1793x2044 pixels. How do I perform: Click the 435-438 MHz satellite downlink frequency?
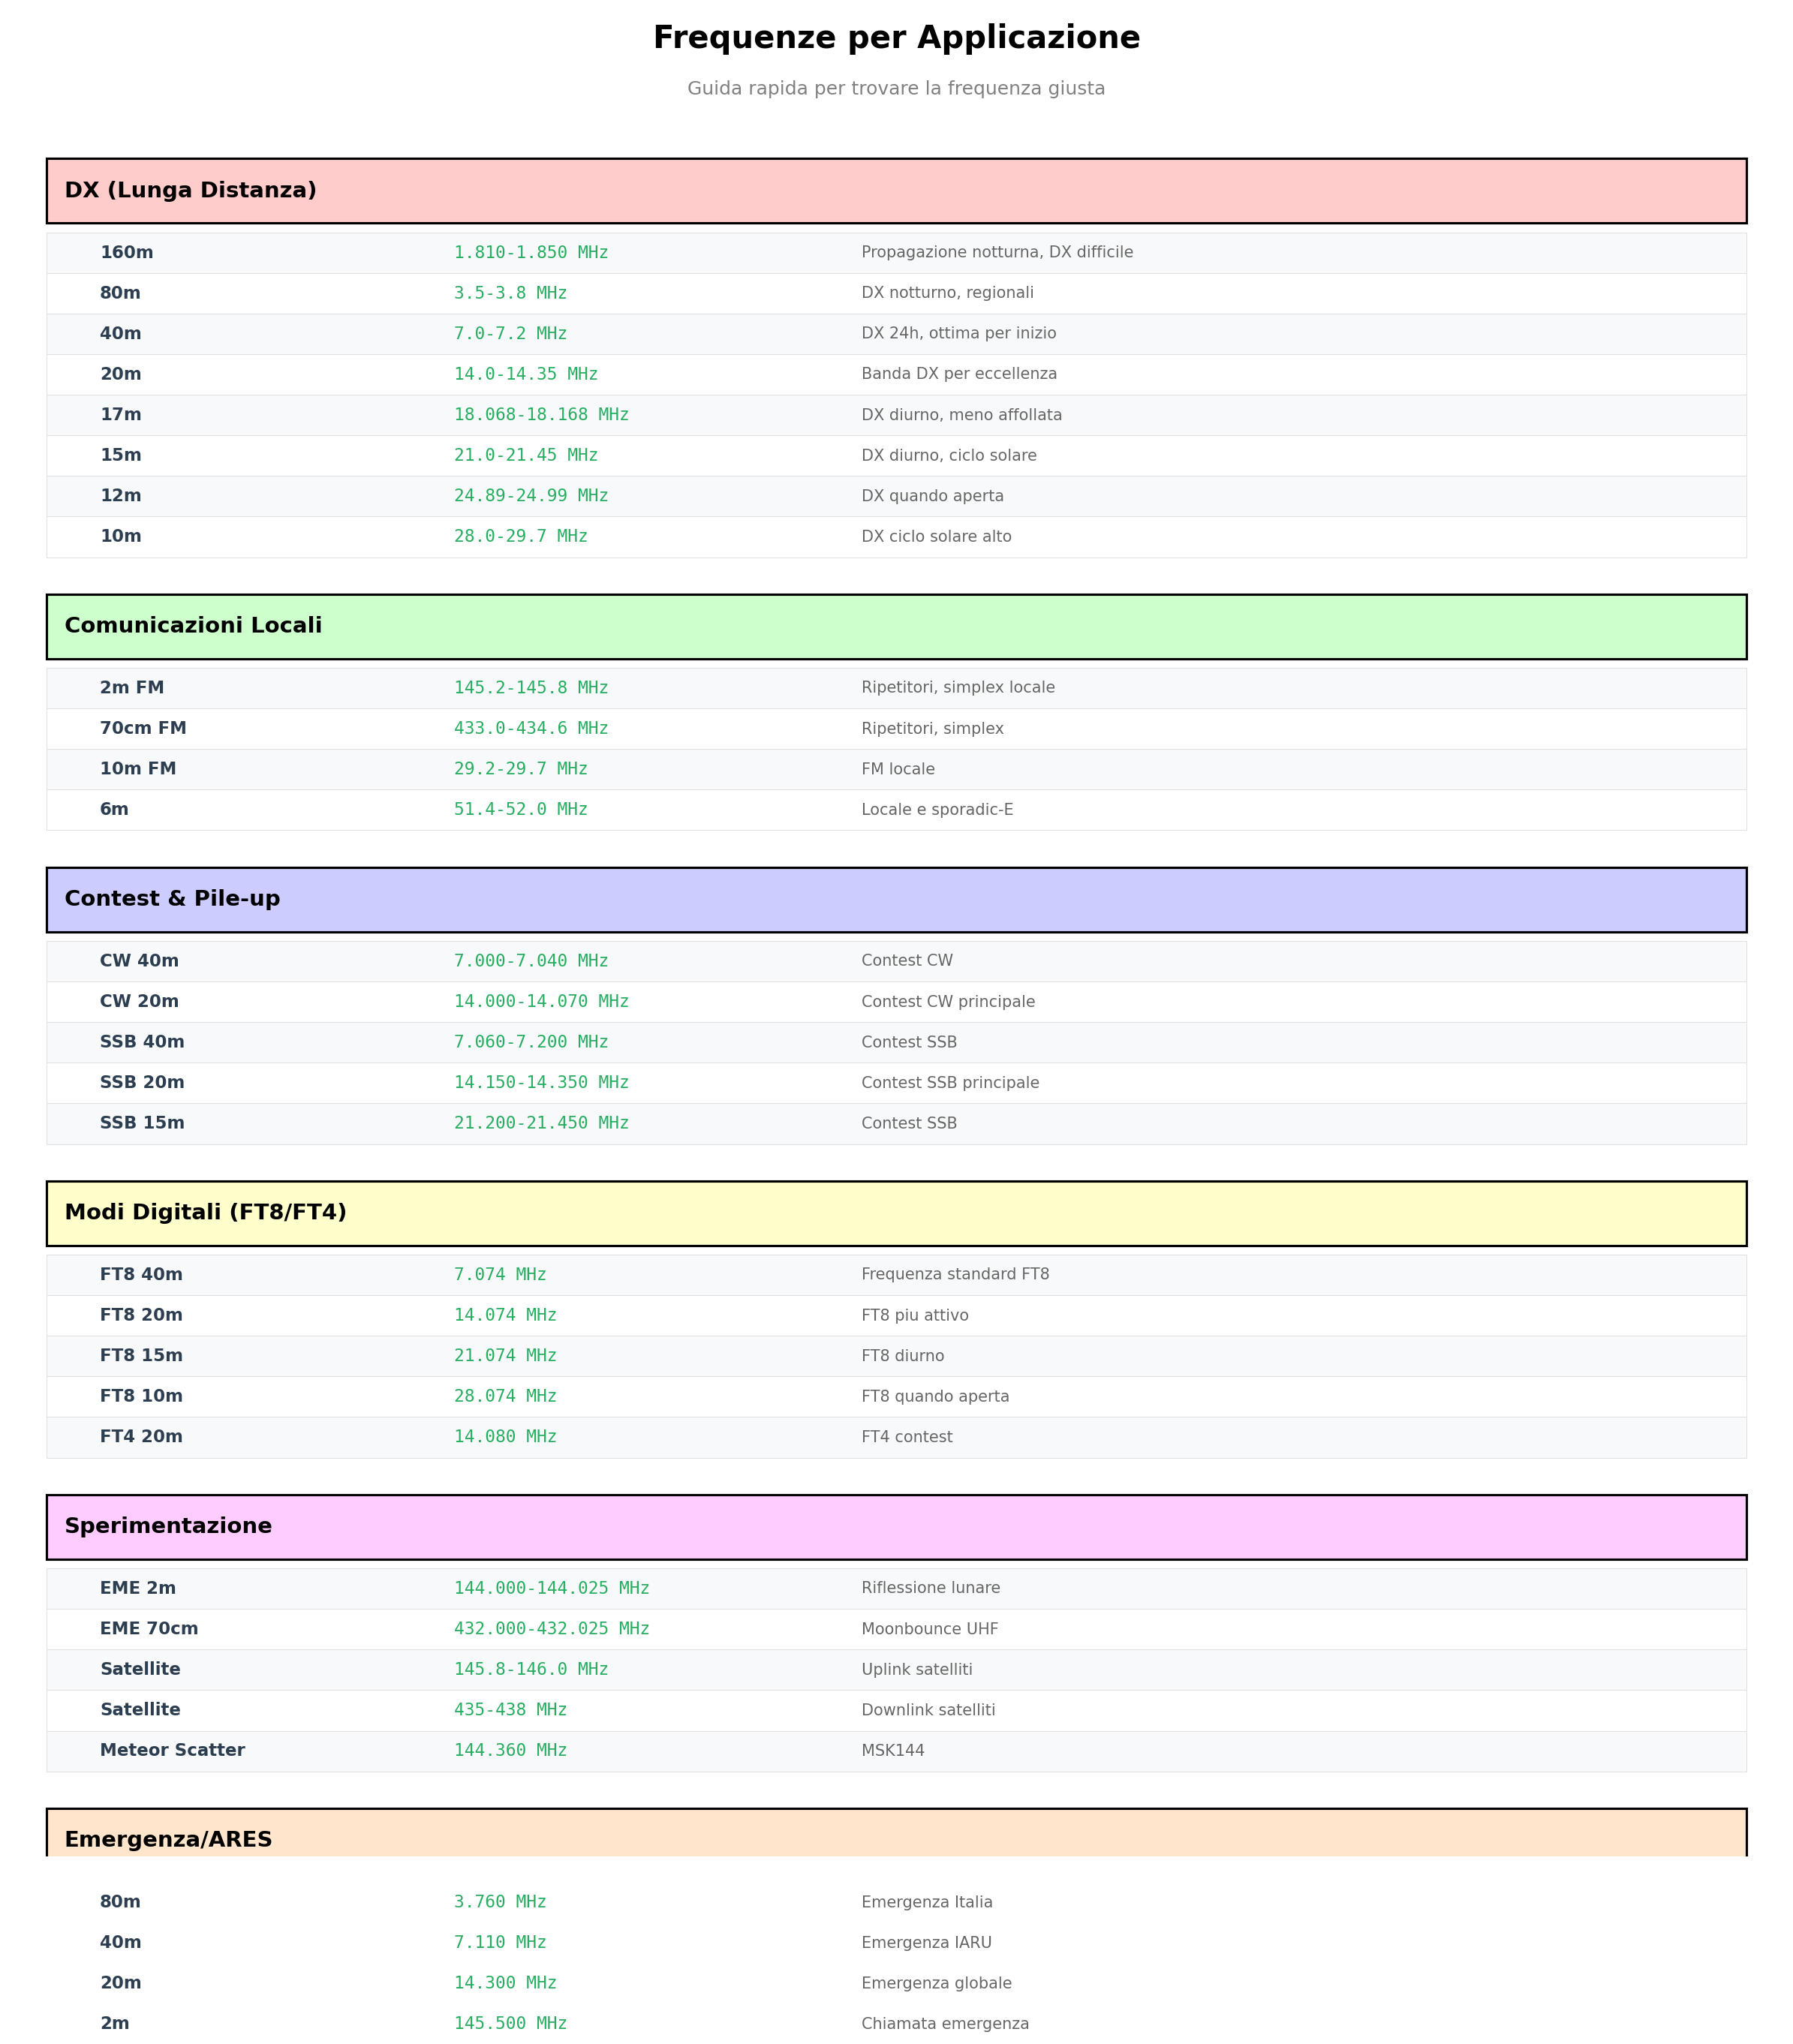click(510, 1710)
